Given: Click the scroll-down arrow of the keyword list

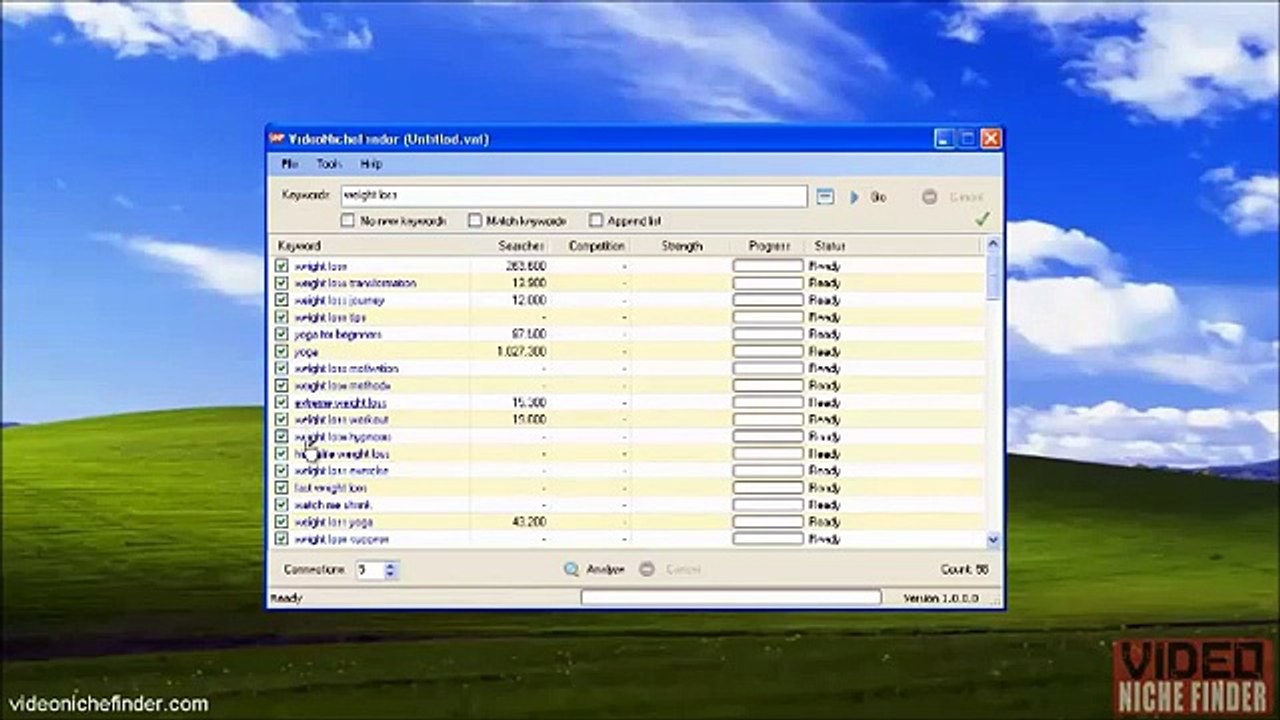Looking at the screenshot, I should click(993, 539).
